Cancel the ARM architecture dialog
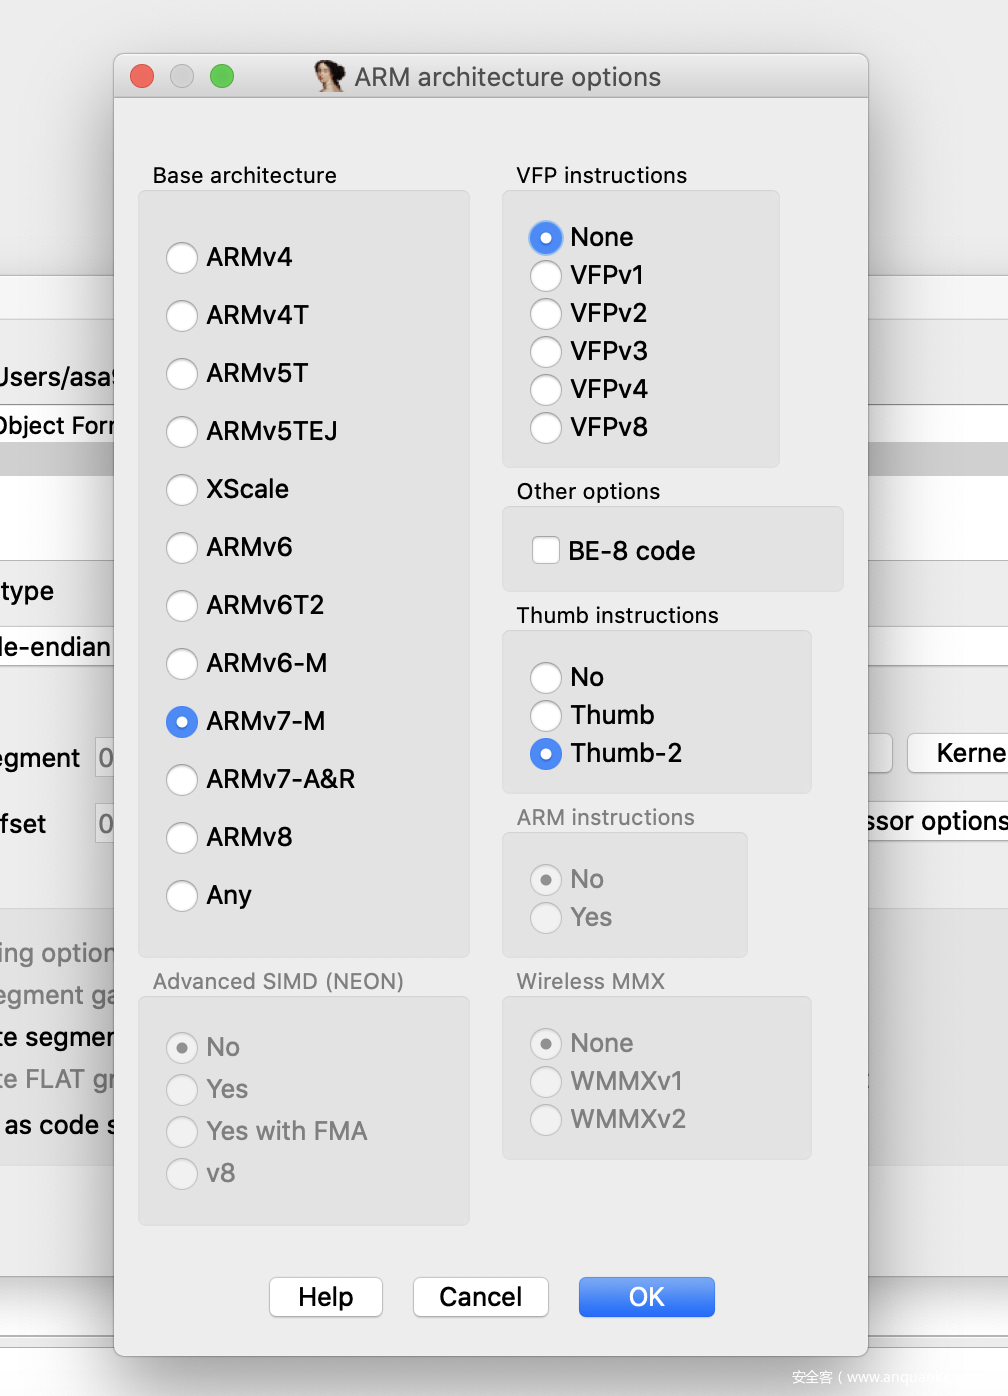 click(x=481, y=1297)
